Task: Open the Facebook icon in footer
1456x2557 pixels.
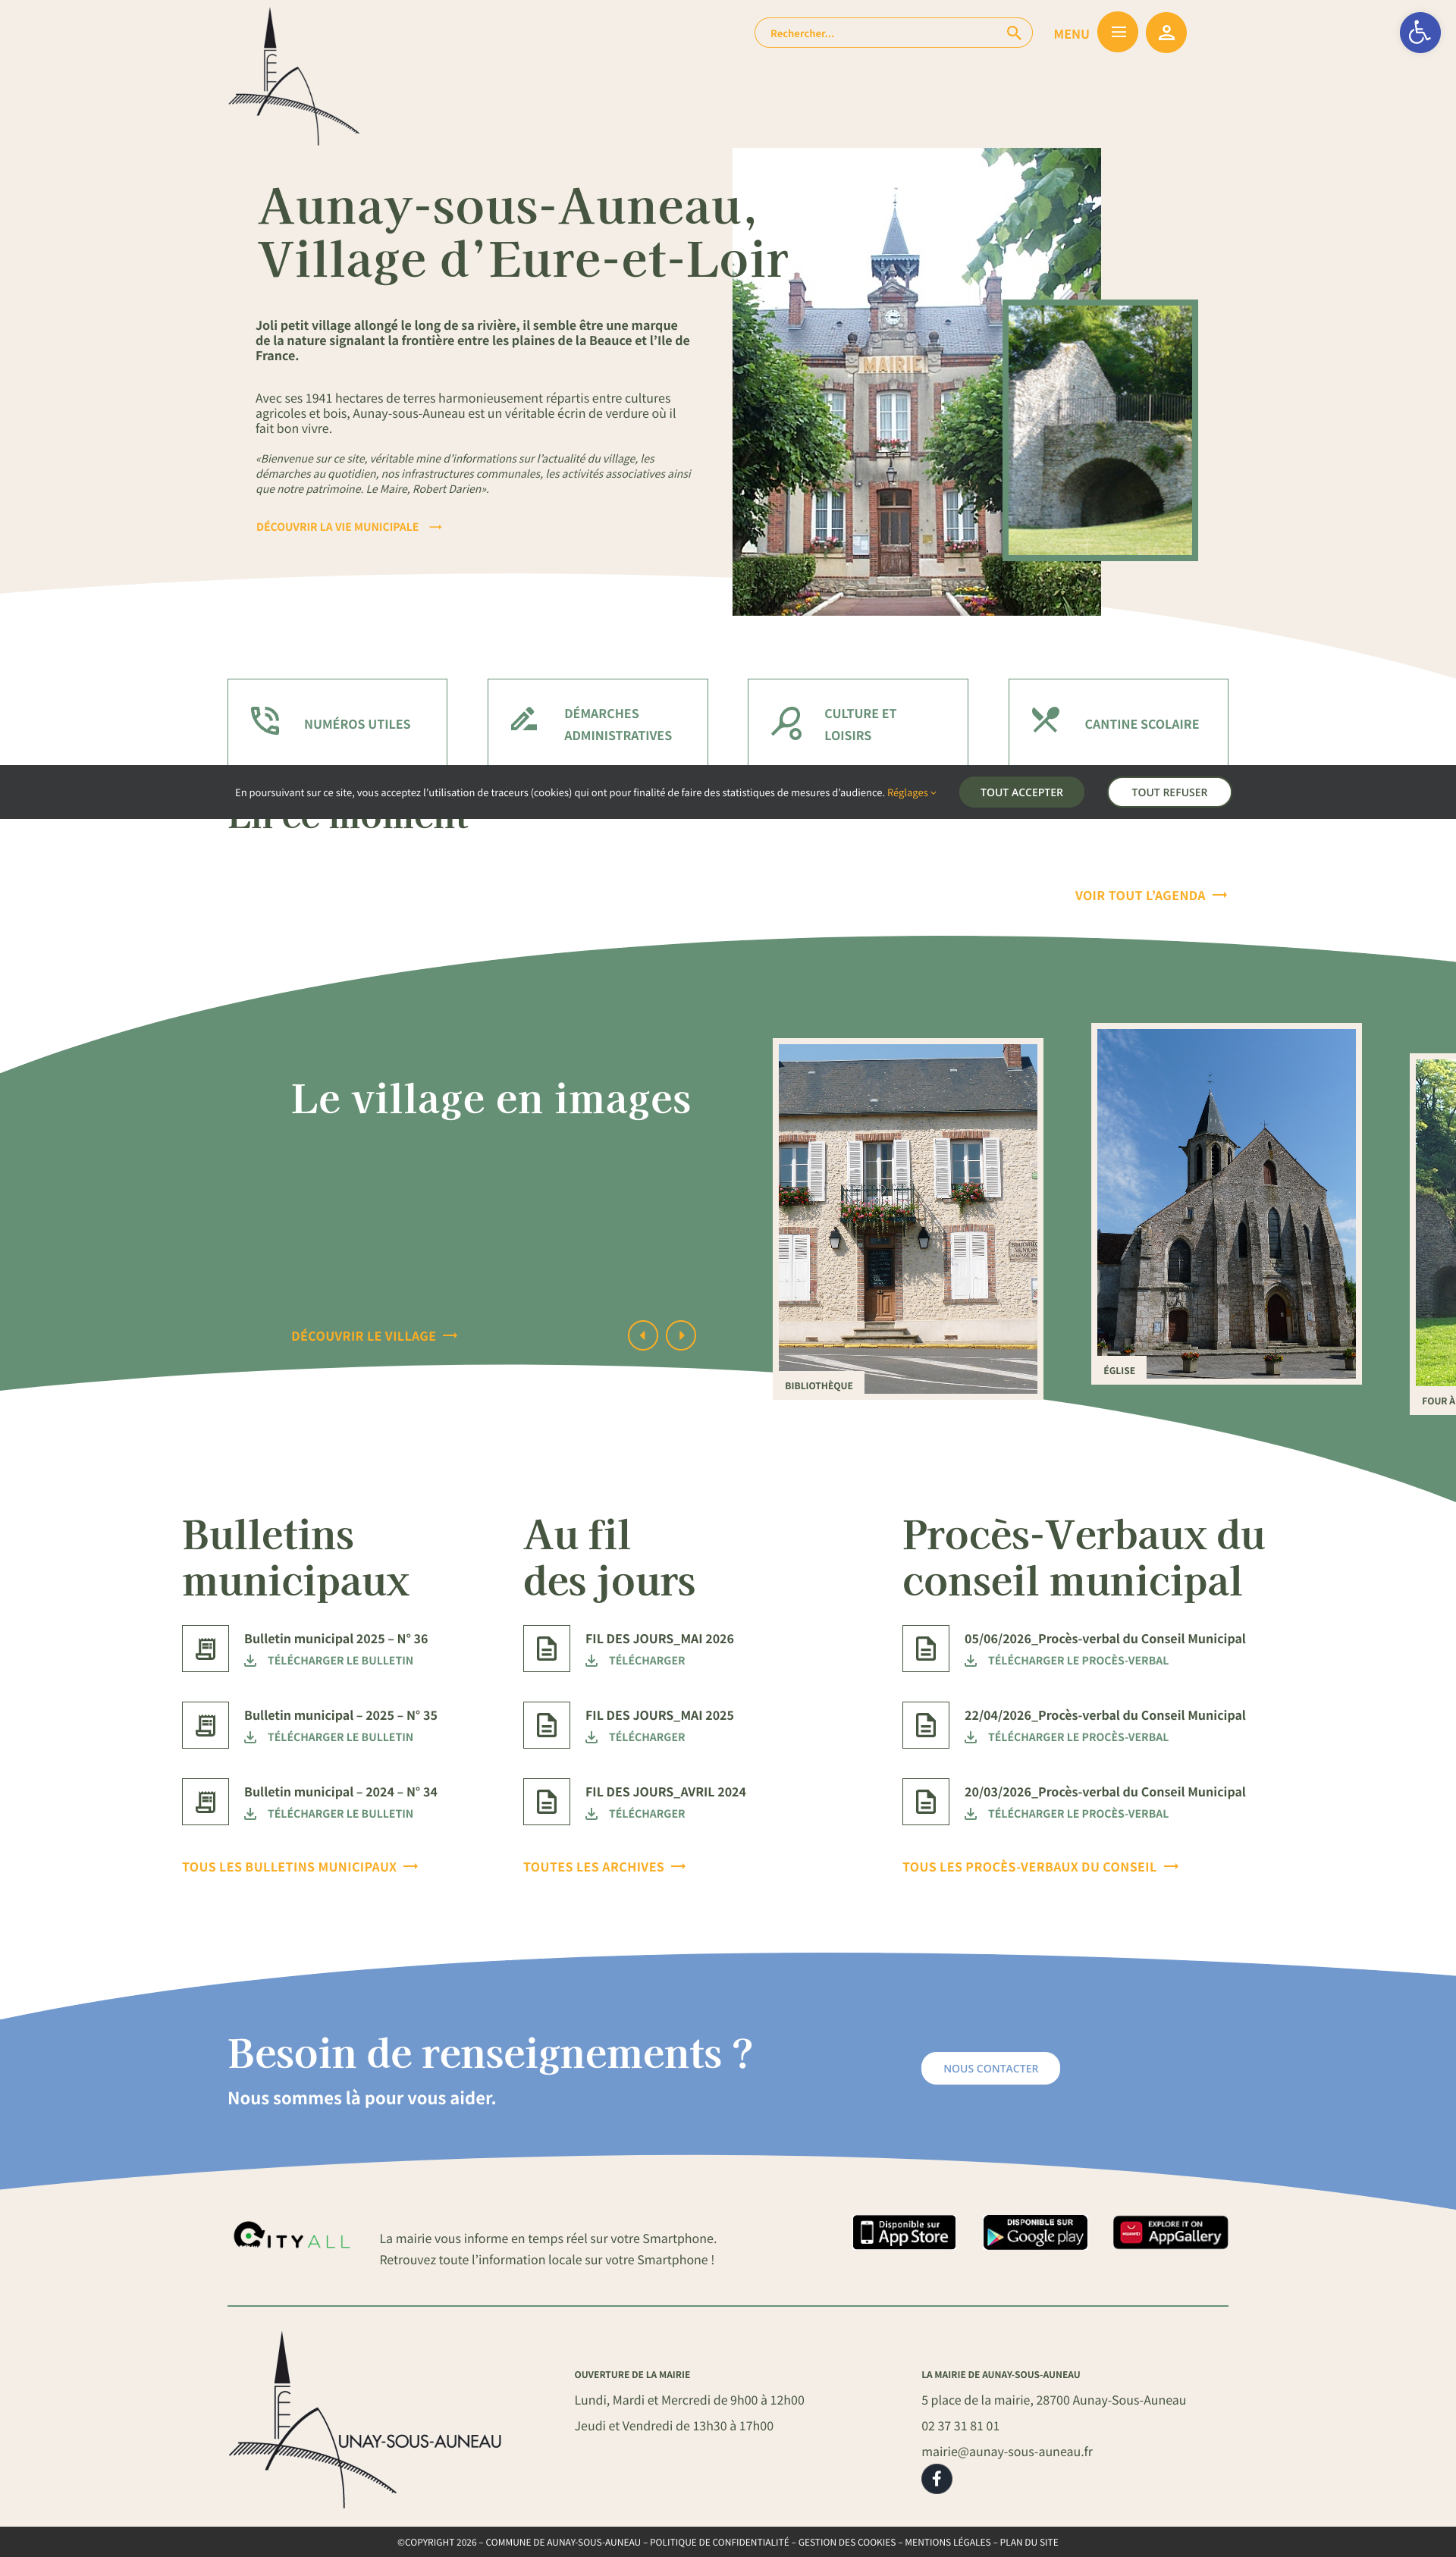Action: pyautogui.click(x=936, y=2478)
